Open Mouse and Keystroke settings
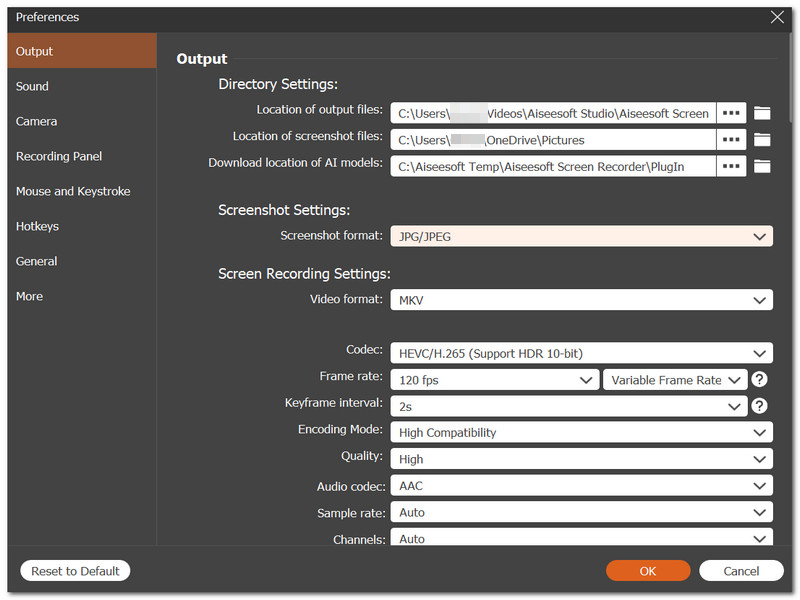This screenshot has height=600, width=800. [x=82, y=191]
